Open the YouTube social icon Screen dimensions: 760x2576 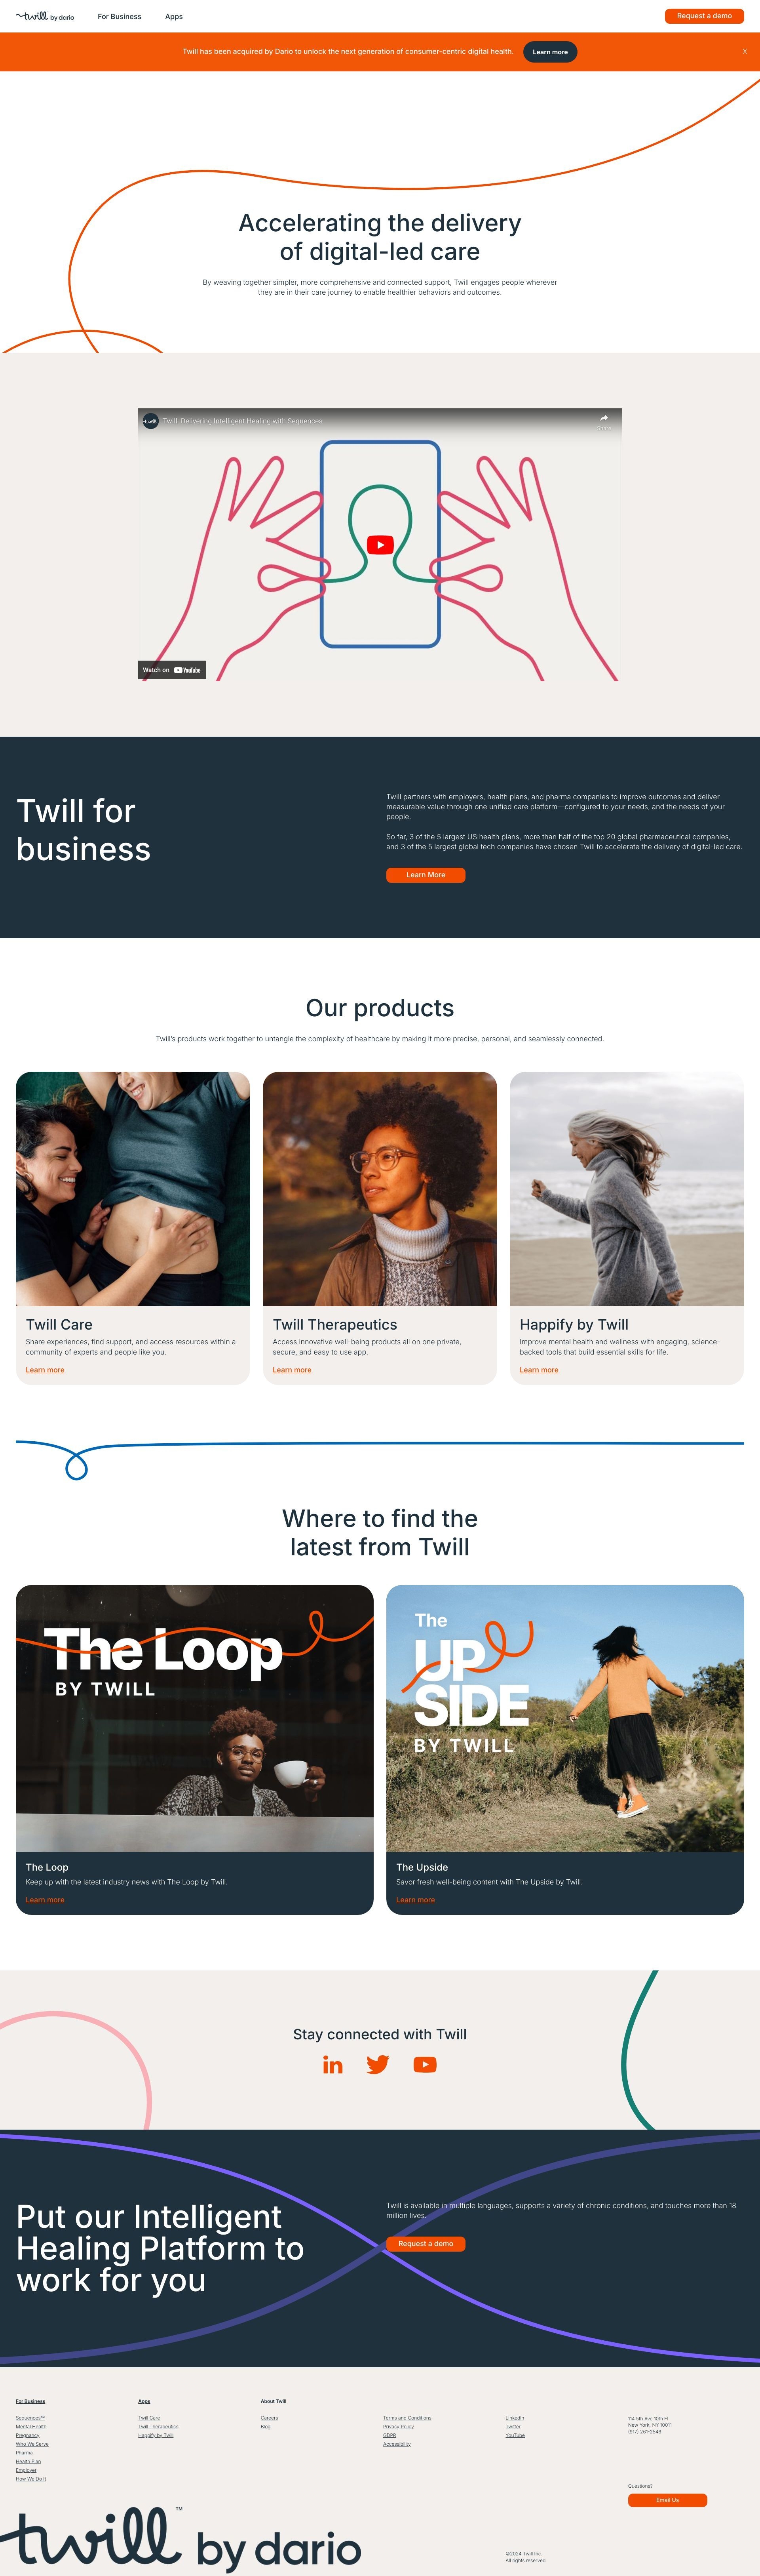click(425, 2065)
